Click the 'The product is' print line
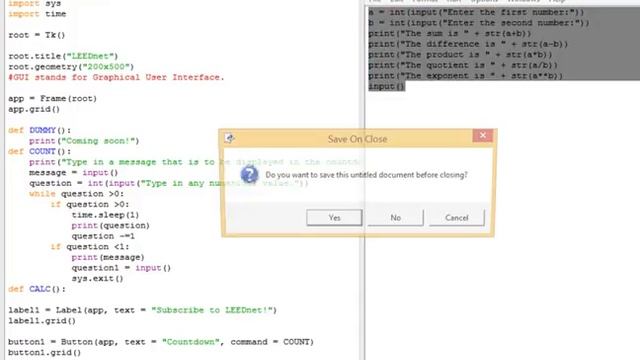 (x=460, y=55)
